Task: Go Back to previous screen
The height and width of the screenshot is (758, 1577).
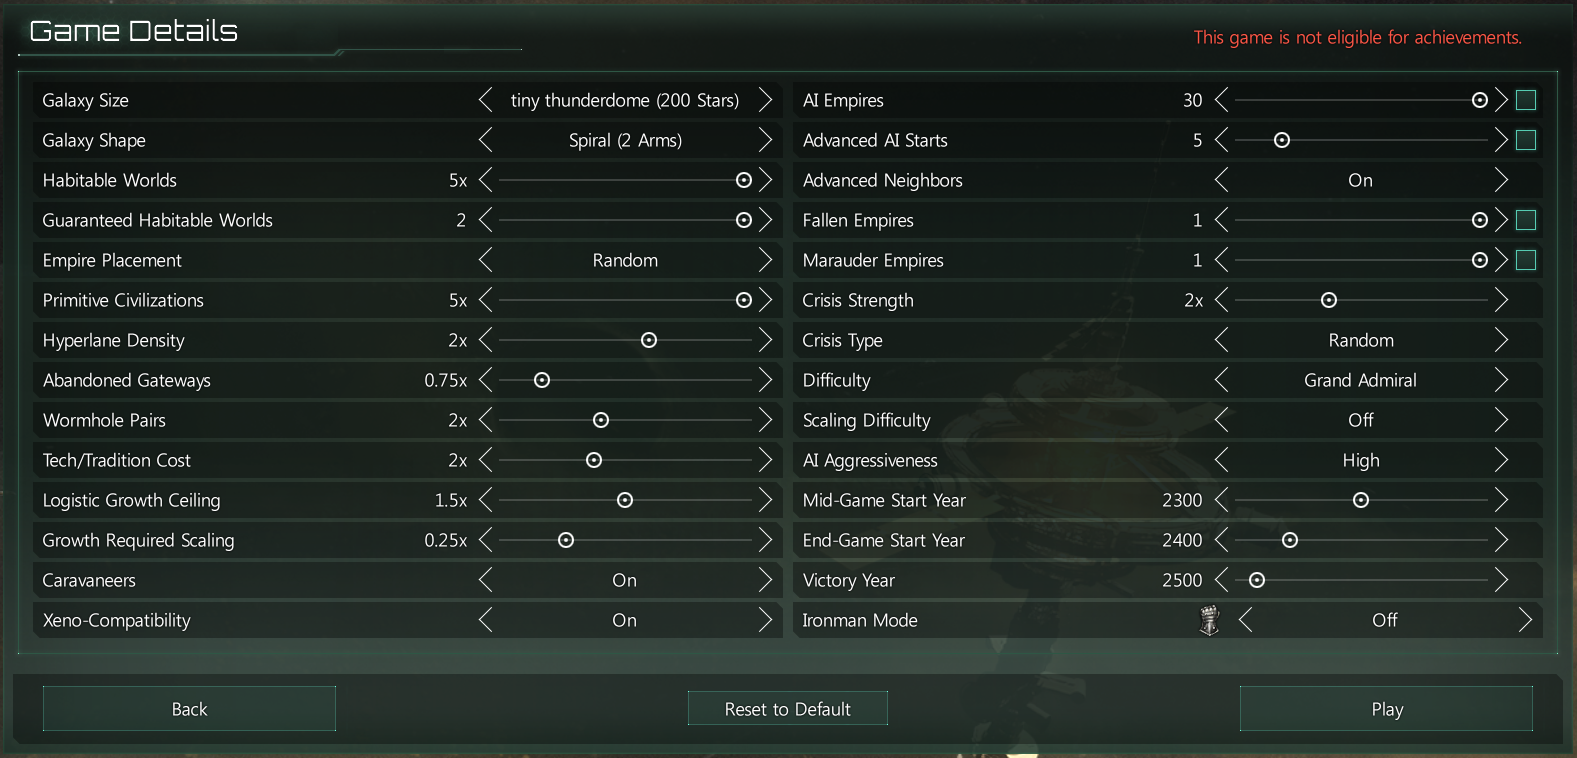Action: point(189,709)
